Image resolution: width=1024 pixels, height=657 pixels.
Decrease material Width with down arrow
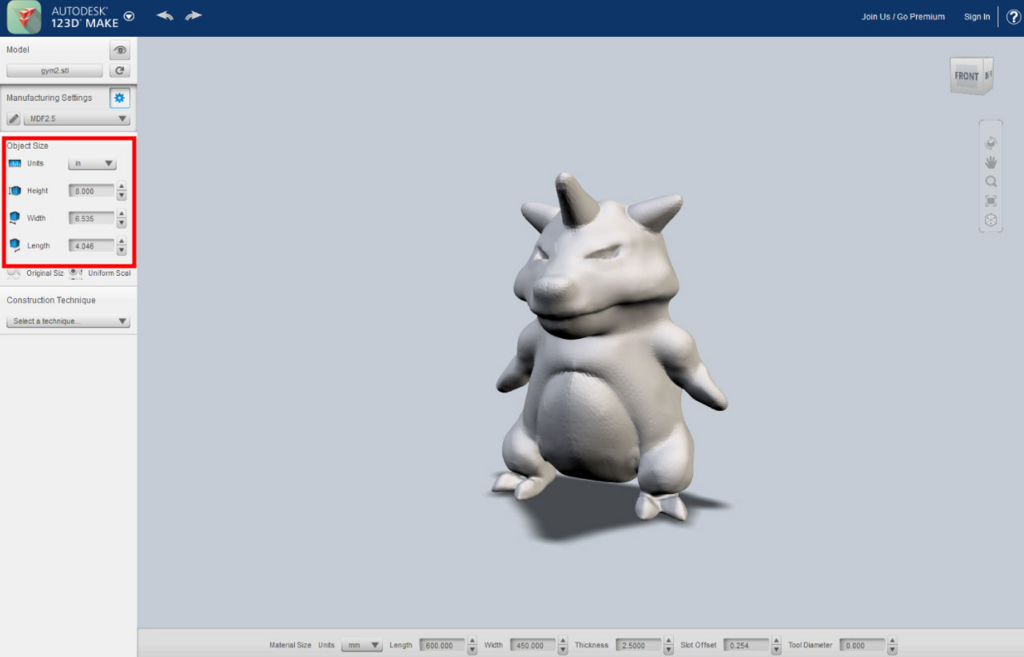(x=563, y=650)
